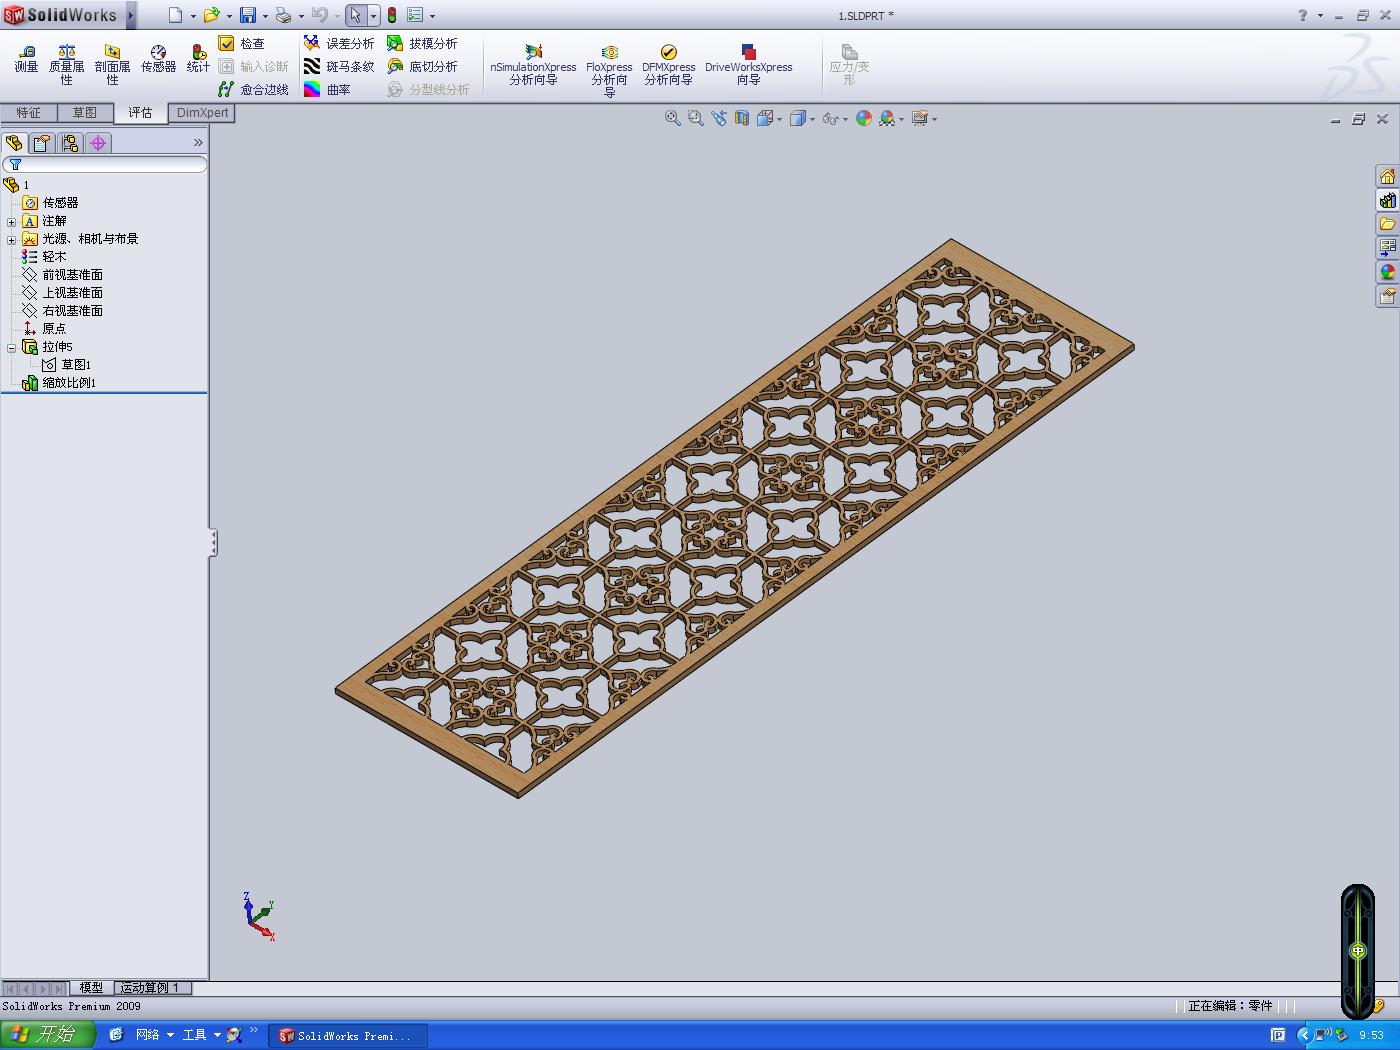Open dropdown arrow beside New icon
1400x1050 pixels.
[x=193, y=16]
